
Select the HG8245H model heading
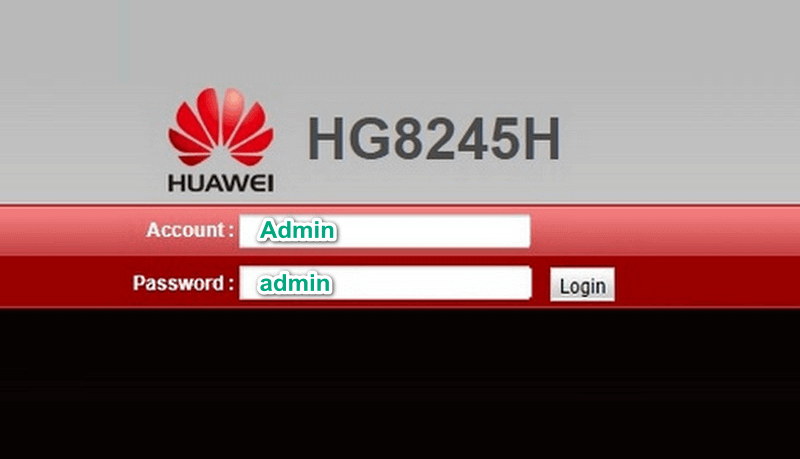point(434,139)
